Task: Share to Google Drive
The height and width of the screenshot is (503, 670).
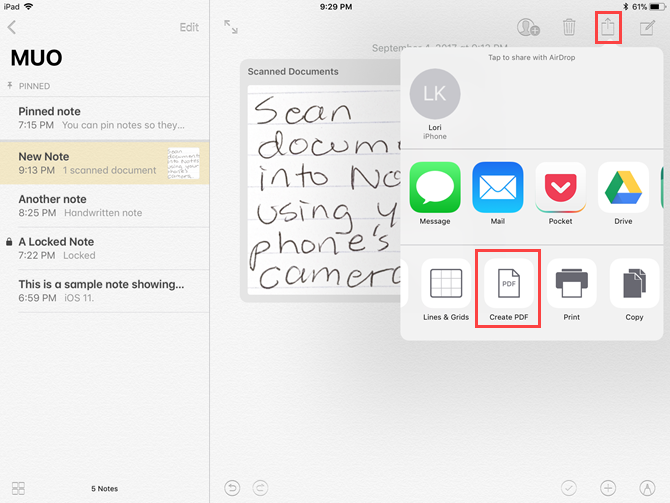Action: click(x=623, y=193)
